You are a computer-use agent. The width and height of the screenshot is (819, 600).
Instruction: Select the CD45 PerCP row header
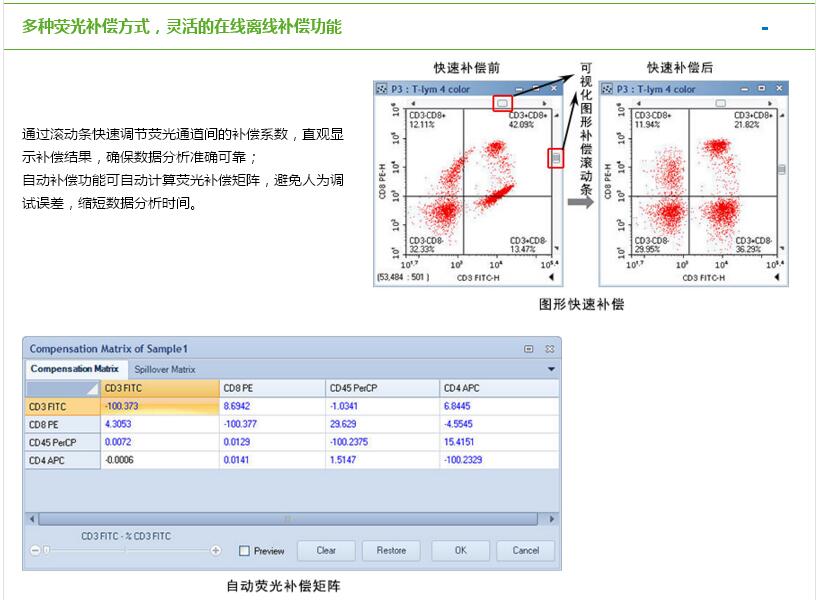[63, 443]
